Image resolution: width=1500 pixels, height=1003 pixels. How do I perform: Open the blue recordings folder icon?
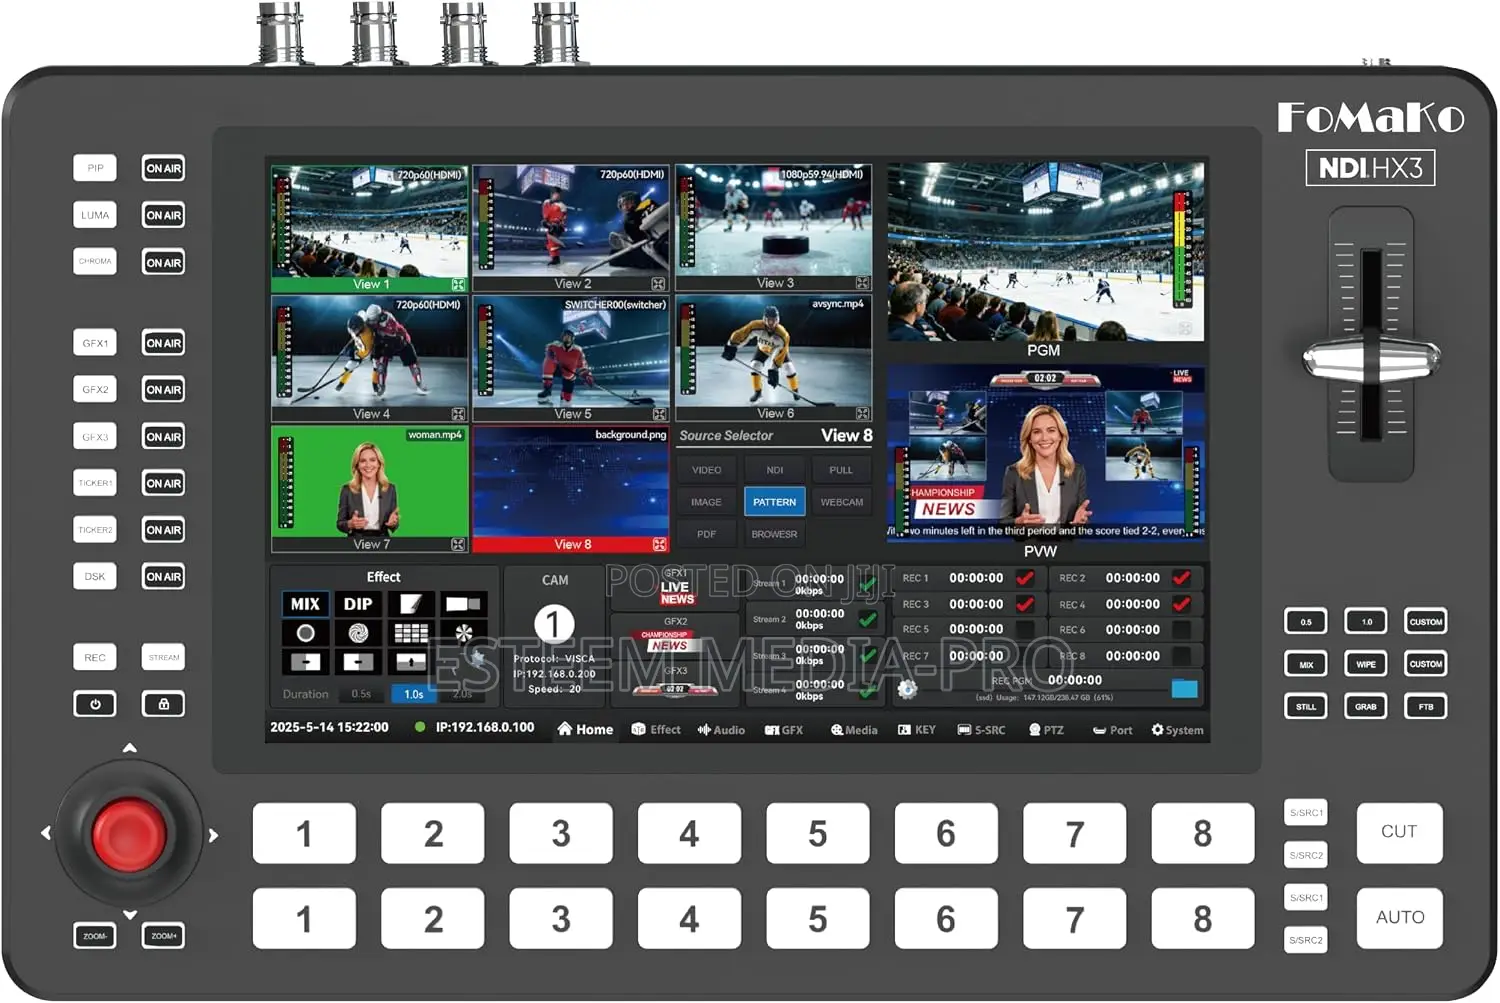click(1184, 688)
